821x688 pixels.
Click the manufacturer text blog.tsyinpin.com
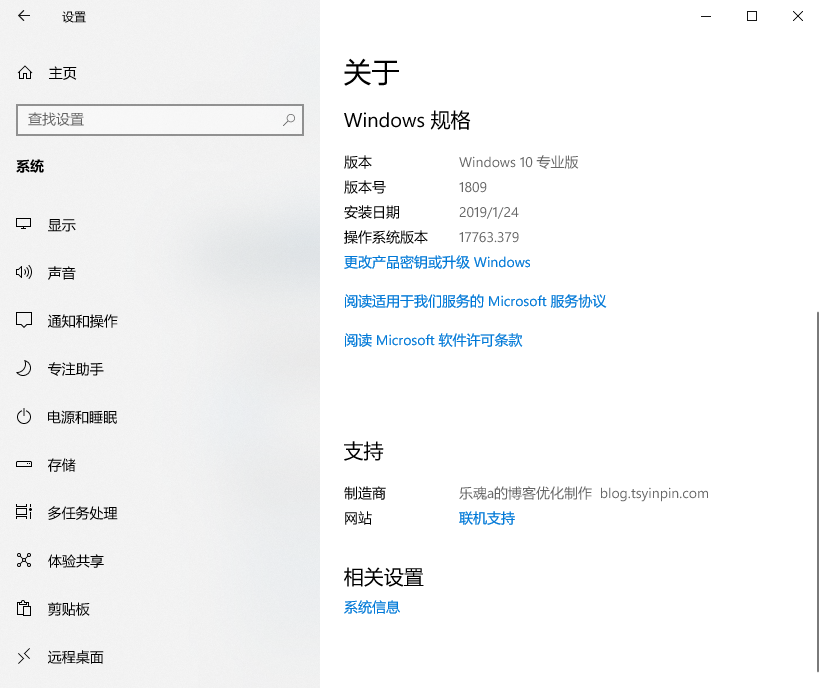click(x=654, y=494)
